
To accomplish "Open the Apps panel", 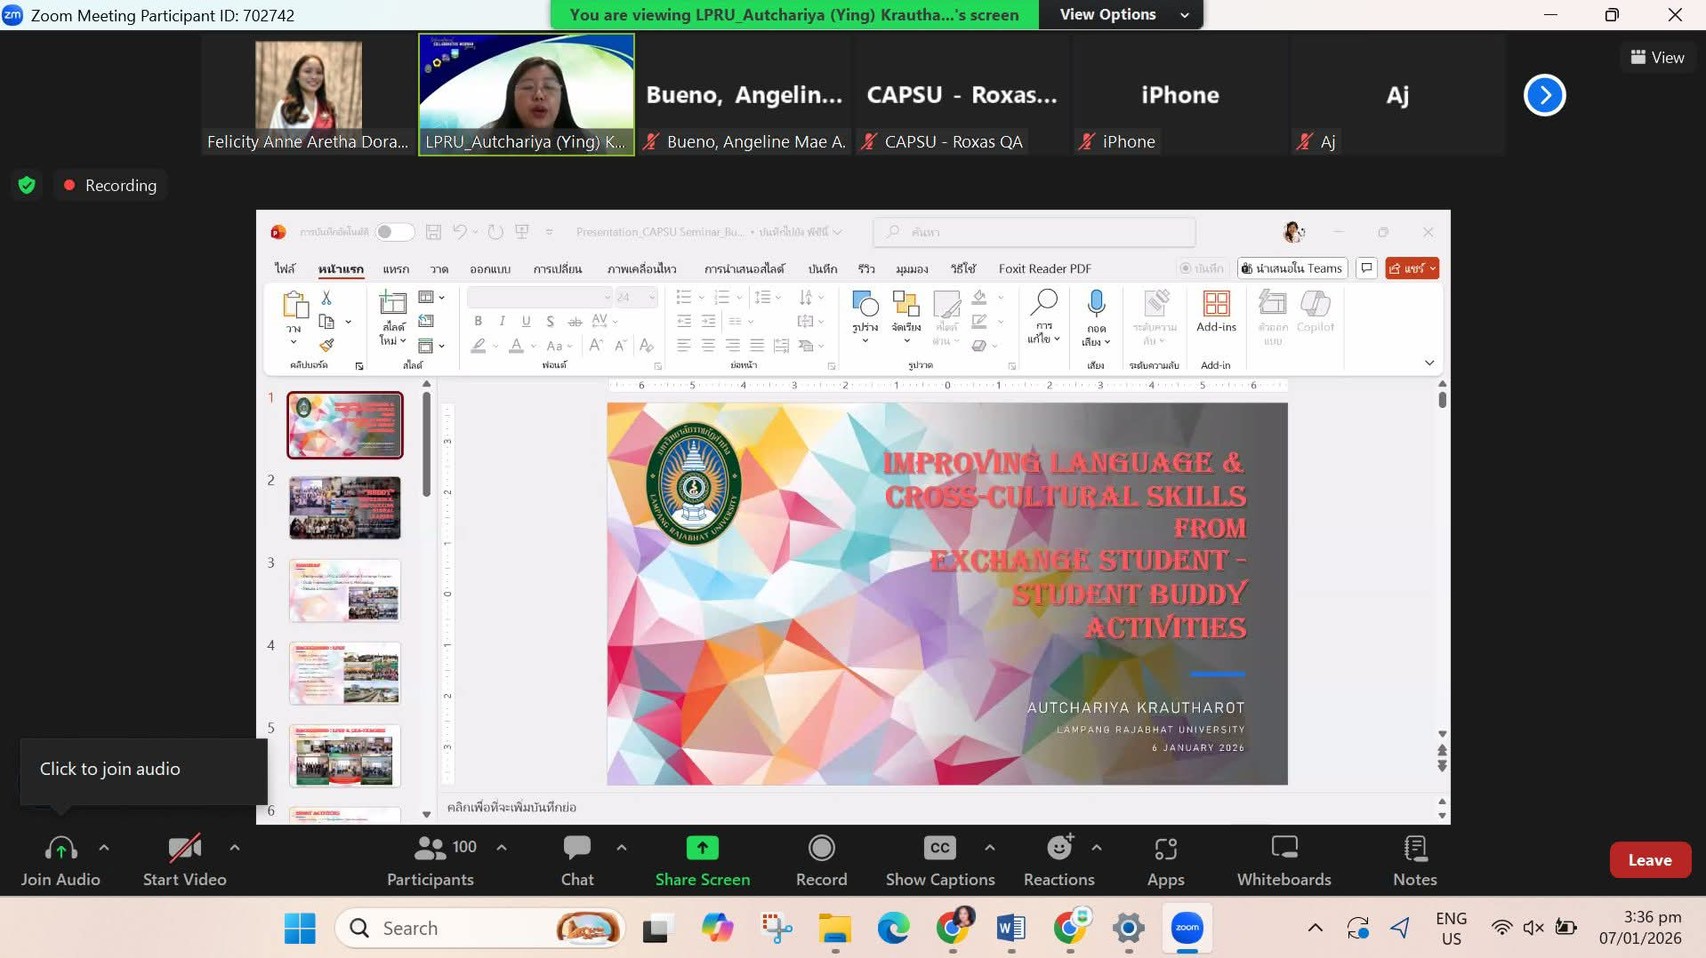I will [x=1165, y=859].
